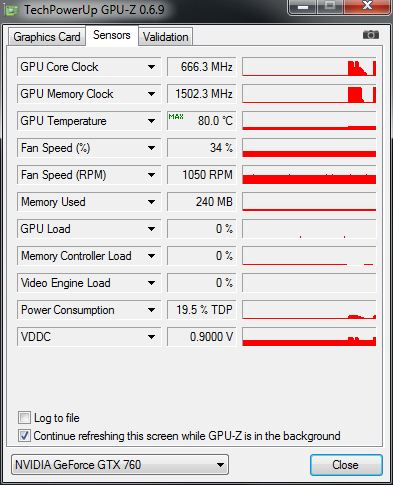Open GPU Temperature sensor dropdown arrow

151,121
